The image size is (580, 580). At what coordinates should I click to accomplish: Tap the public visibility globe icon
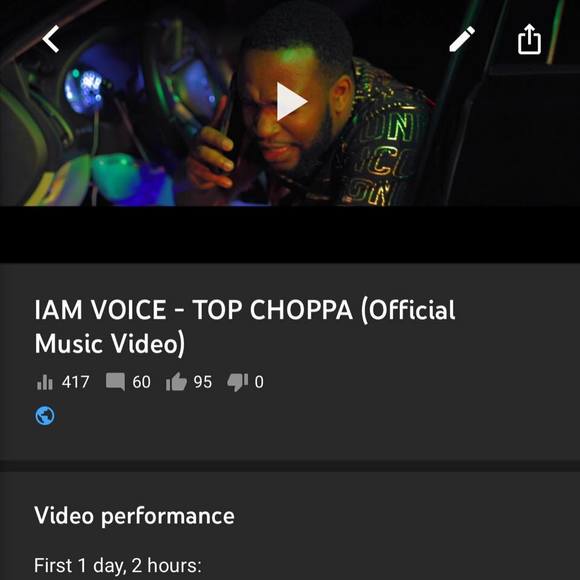[45, 416]
